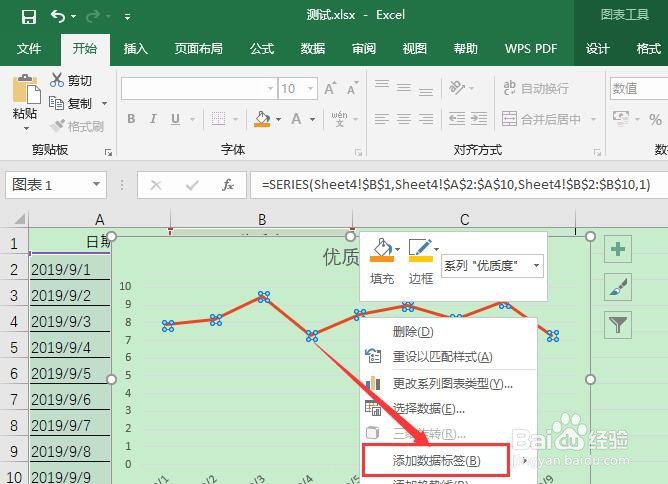This screenshot has height=484, width=668.
Task: Click the align right icon
Action: click(x=426, y=119)
